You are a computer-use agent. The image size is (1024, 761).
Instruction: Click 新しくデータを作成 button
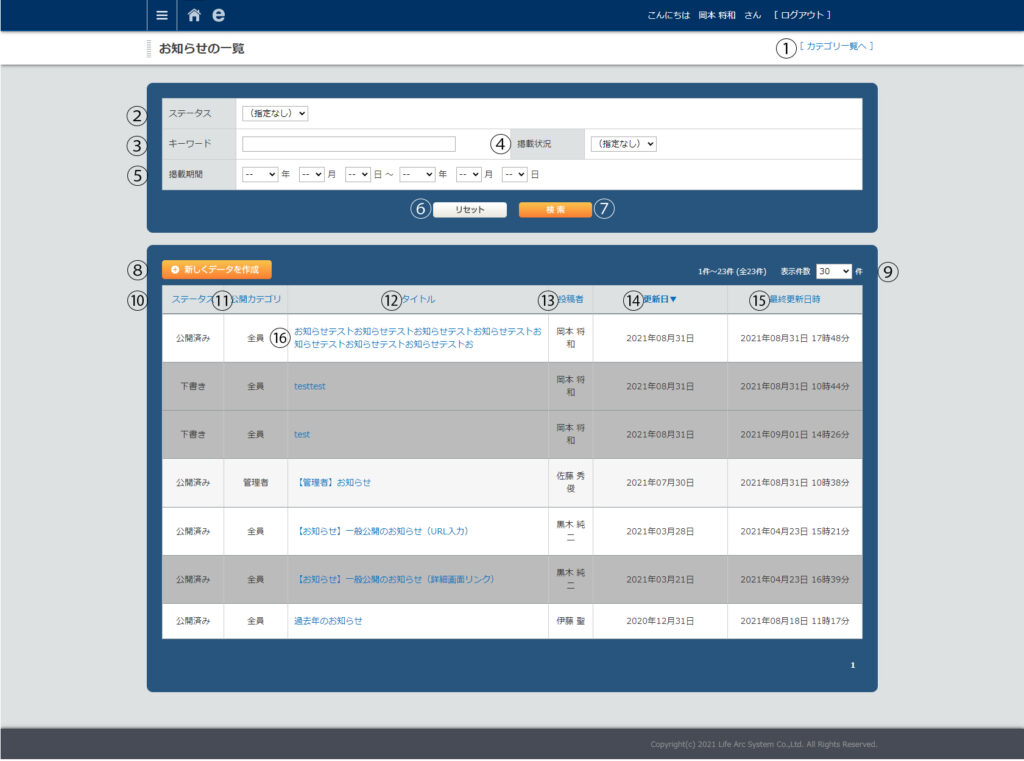[216, 270]
